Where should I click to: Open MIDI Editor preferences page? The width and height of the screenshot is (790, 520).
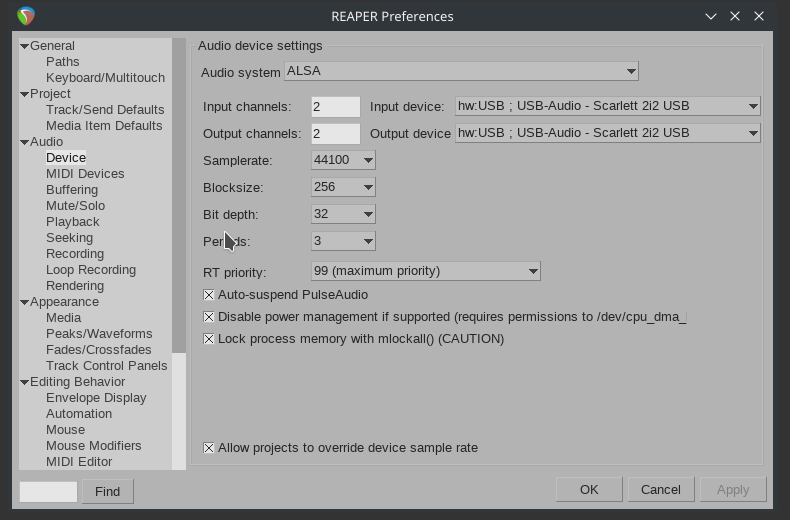click(79, 462)
